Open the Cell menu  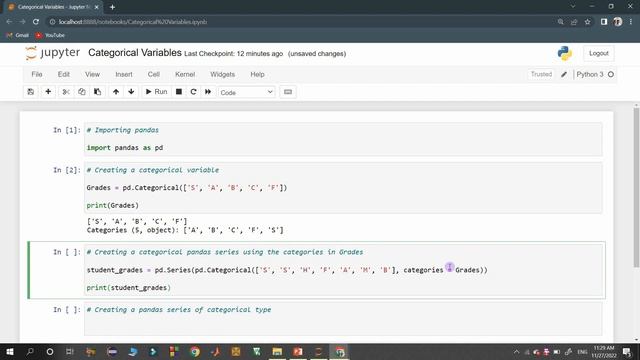pyautogui.click(x=153, y=74)
